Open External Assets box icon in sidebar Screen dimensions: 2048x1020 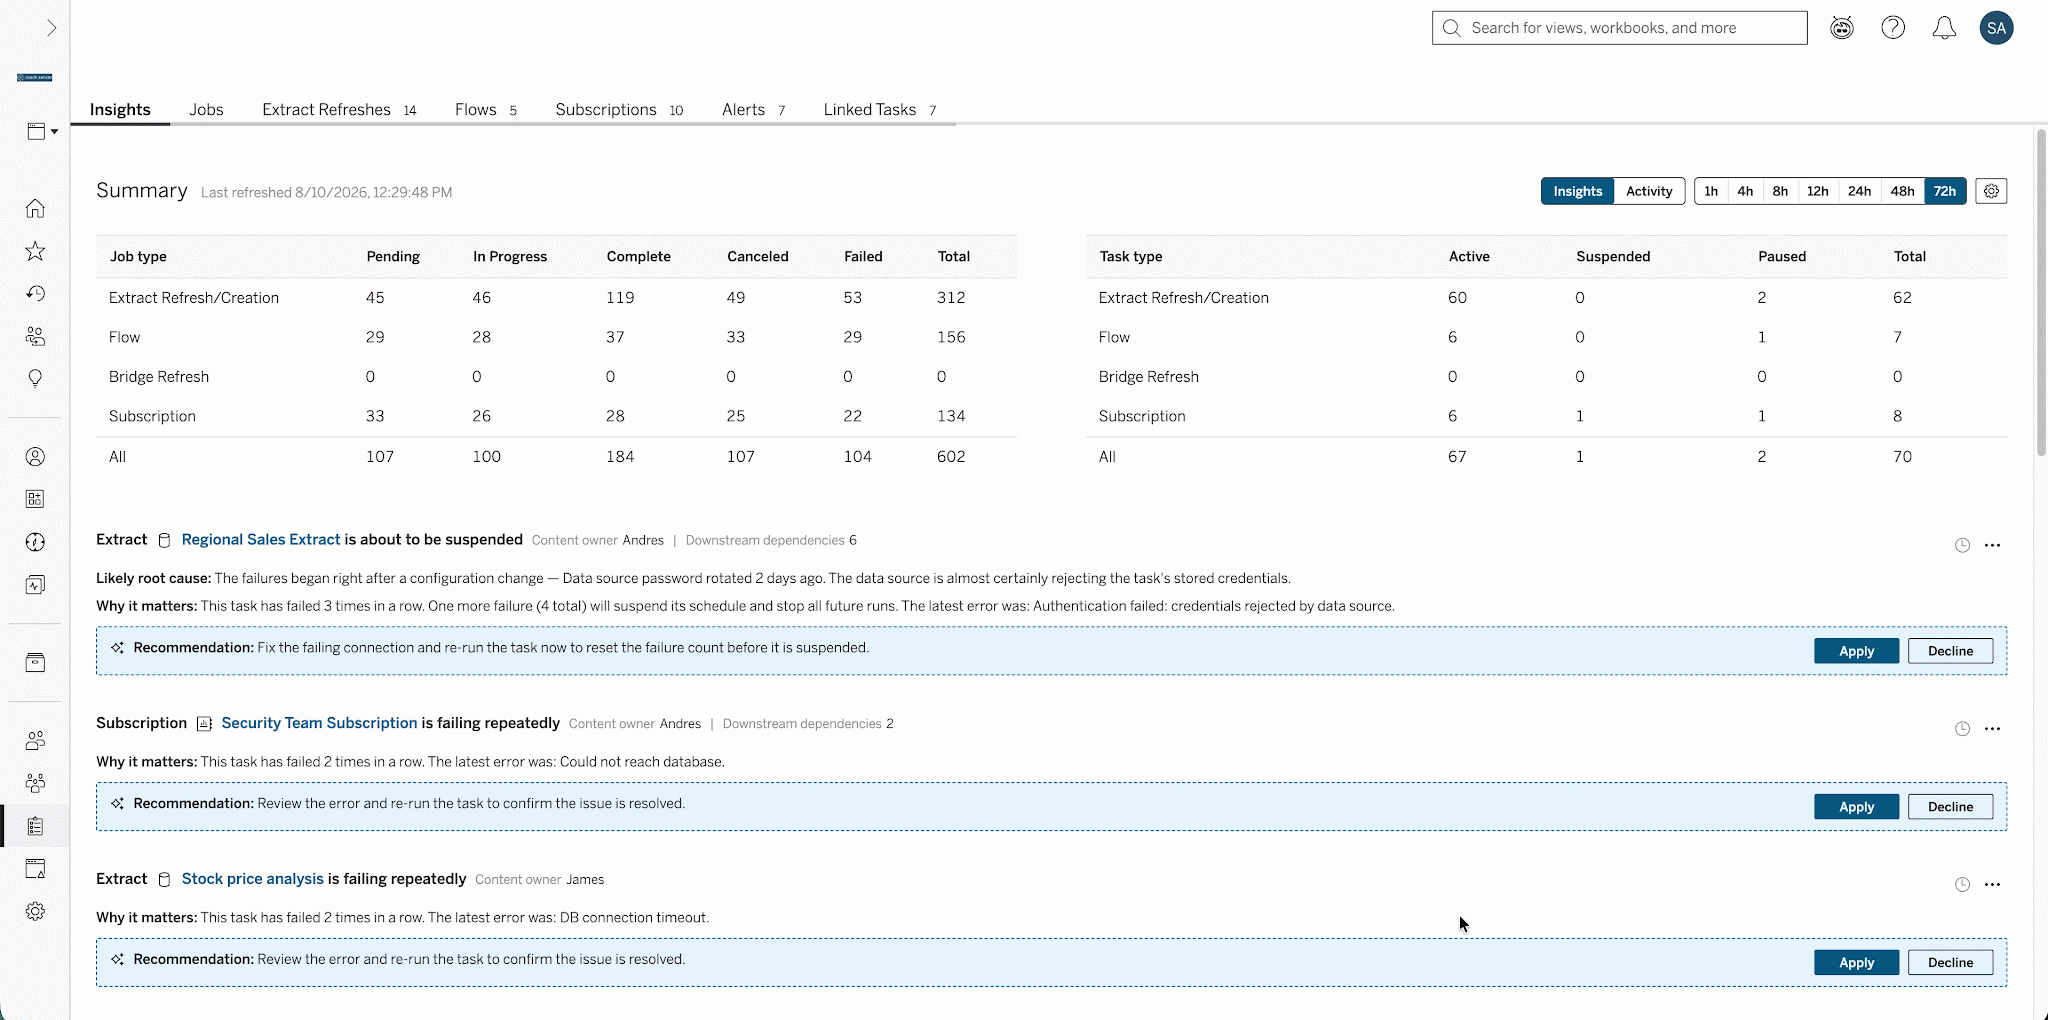[x=35, y=663]
